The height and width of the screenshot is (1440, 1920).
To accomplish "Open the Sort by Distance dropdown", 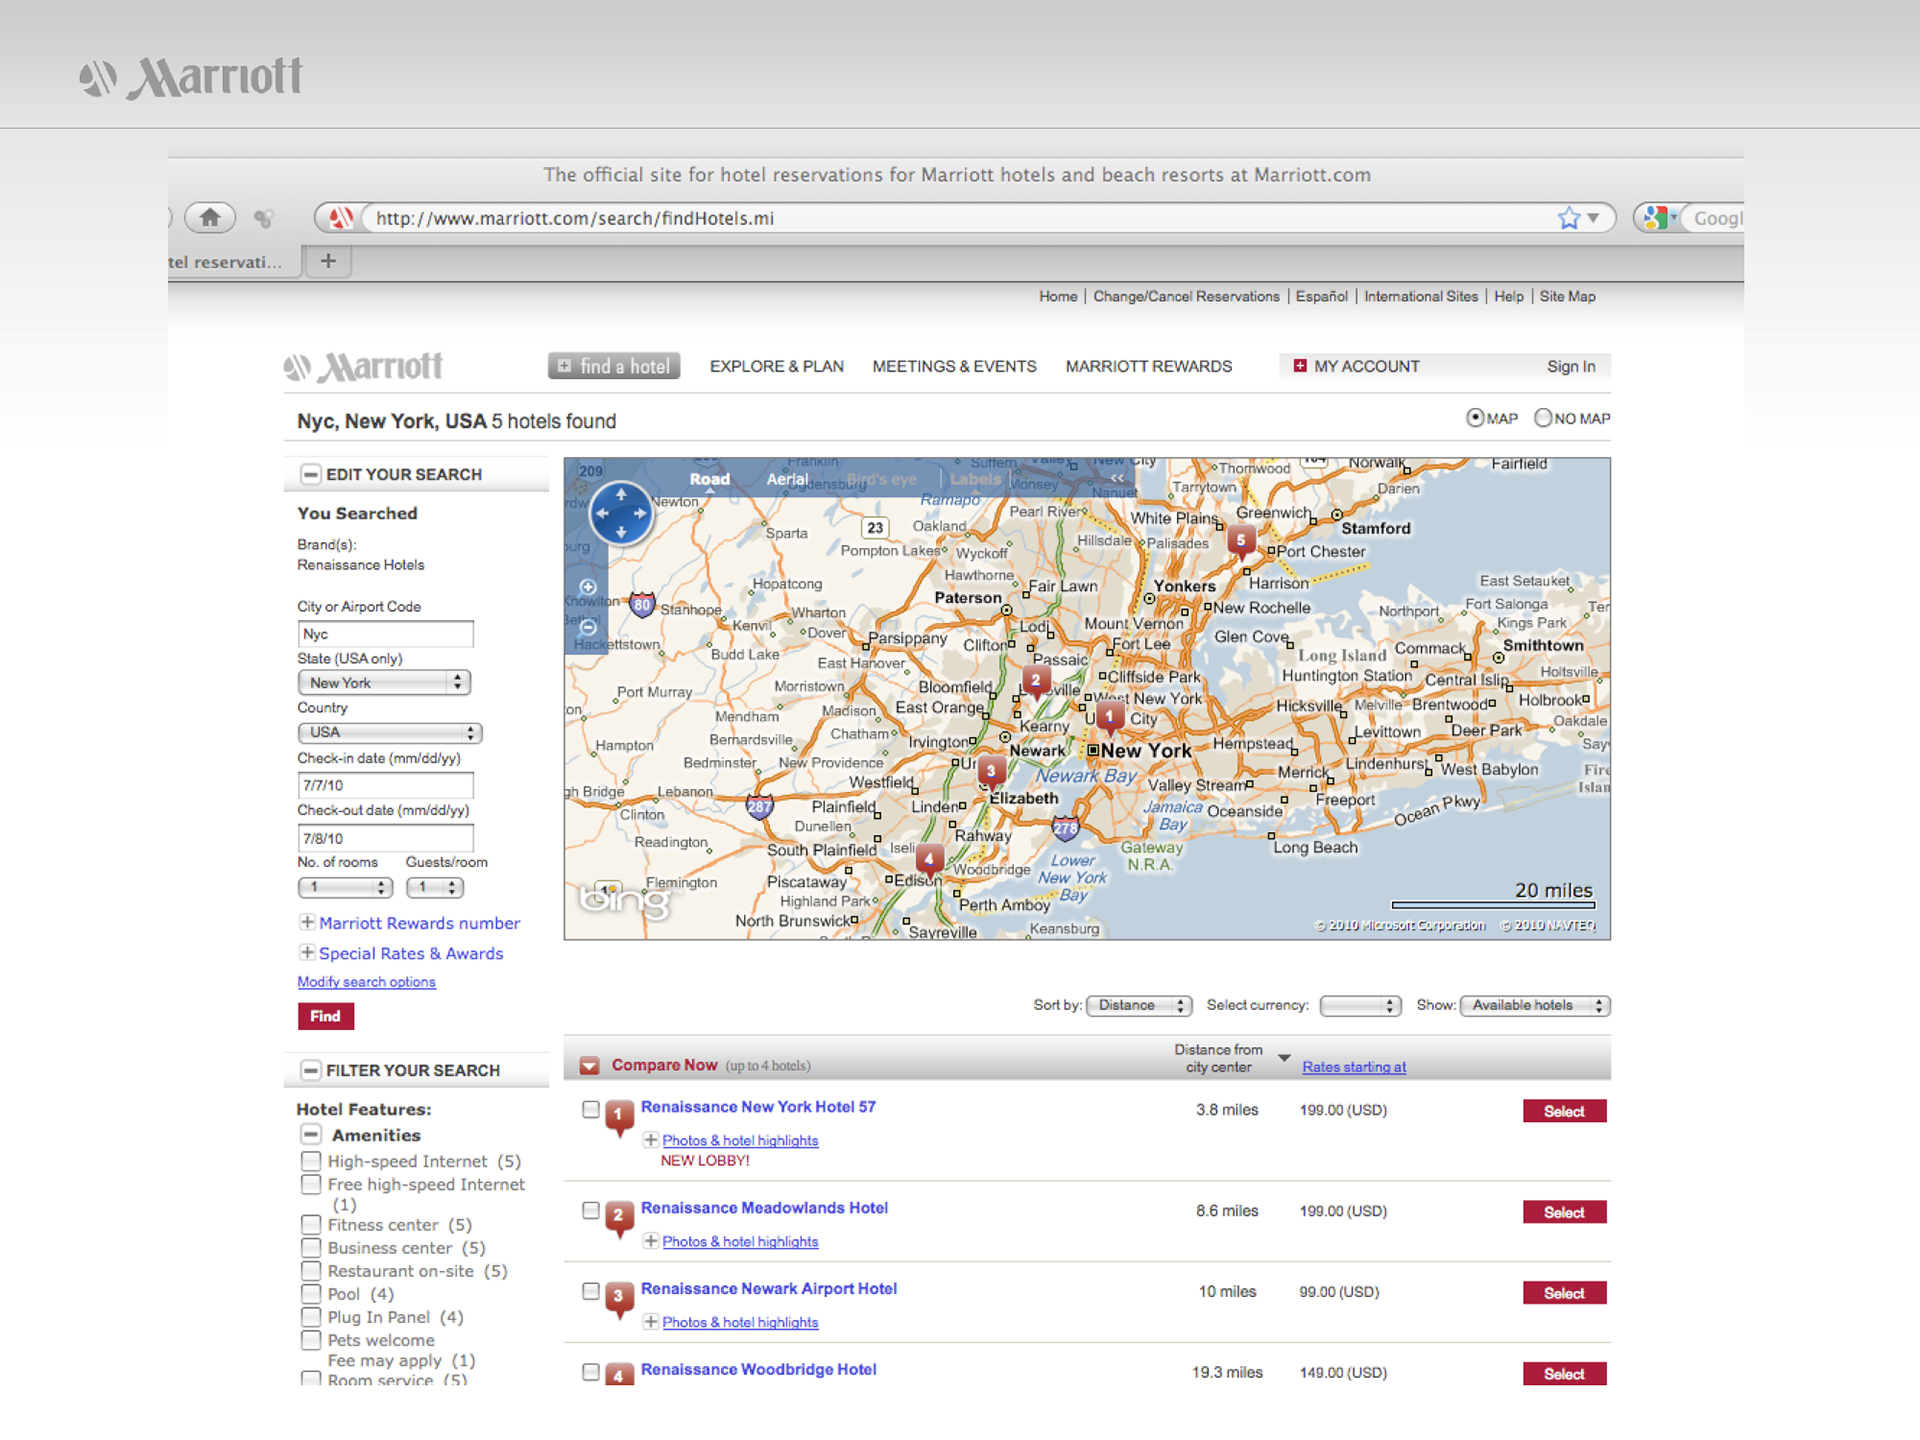I will coord(1139,1005).
